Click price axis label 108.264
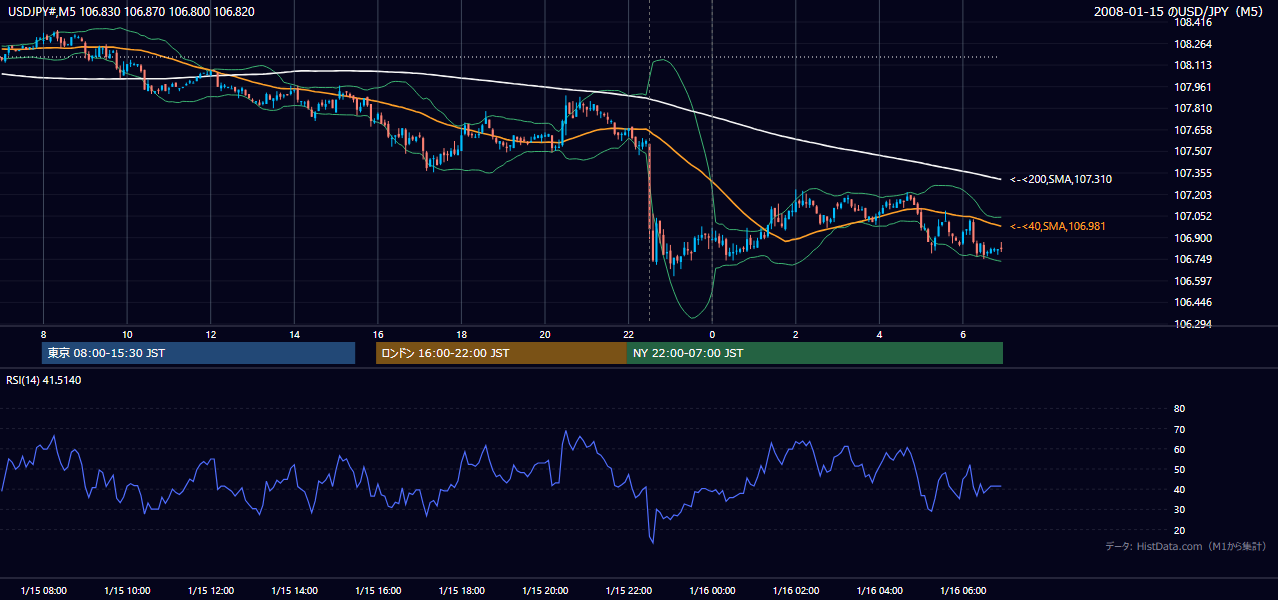1278x600 pixels. 1193,44
